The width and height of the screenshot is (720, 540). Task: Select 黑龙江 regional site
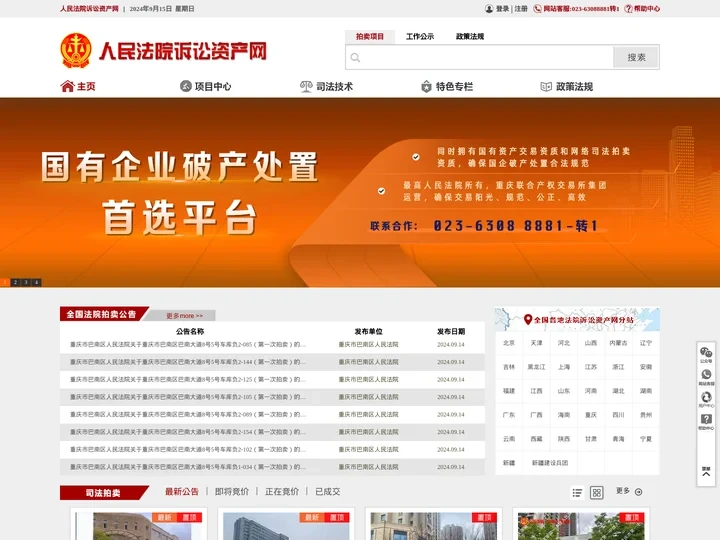pos(536,367)
